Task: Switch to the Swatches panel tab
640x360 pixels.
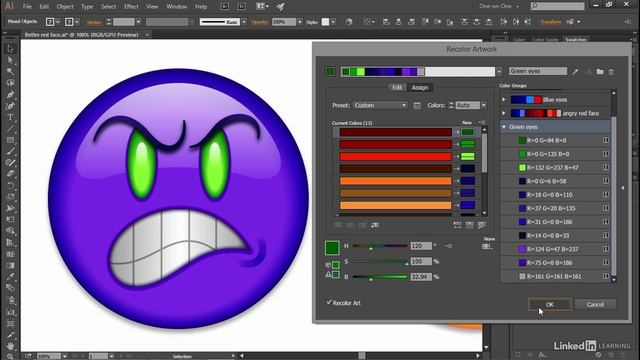Action: point(576,40)
